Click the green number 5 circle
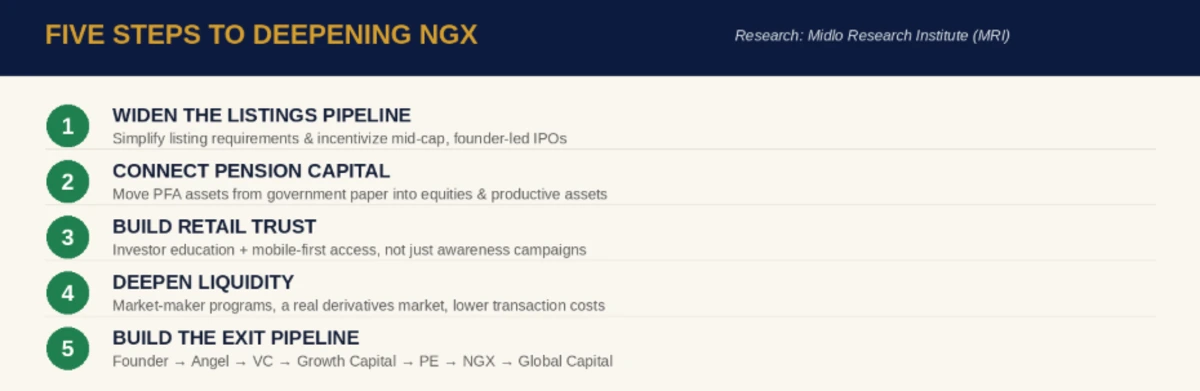1200x391 pixels. pos(68,349)
